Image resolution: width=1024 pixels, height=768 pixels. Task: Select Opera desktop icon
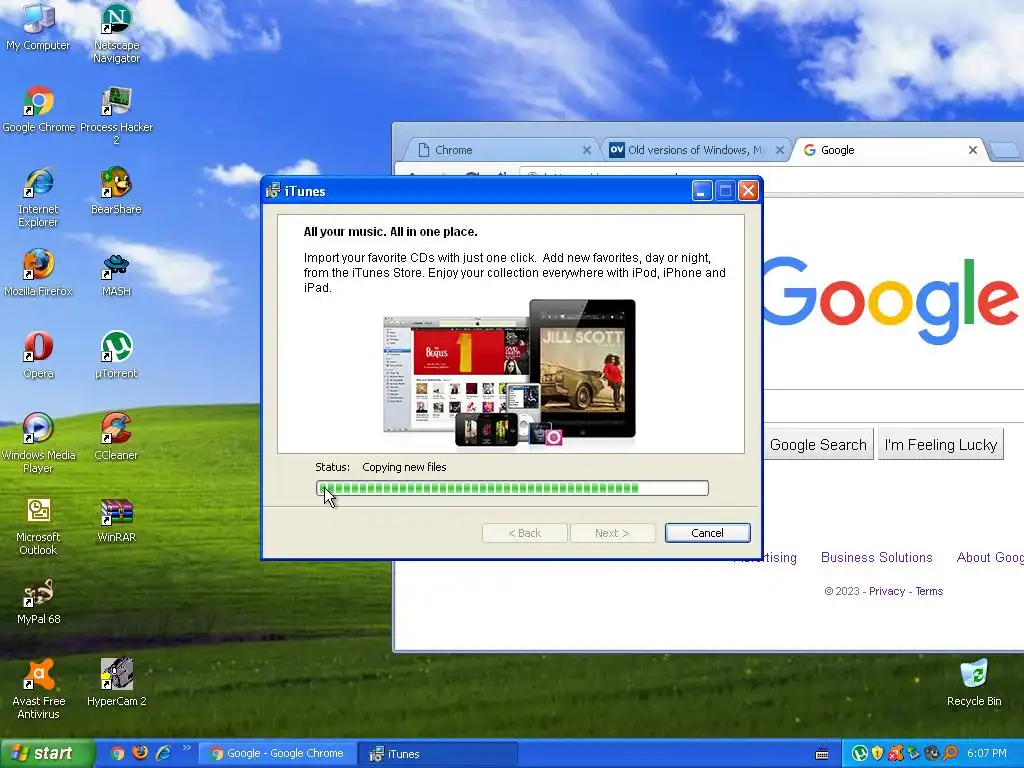[39, 355]
